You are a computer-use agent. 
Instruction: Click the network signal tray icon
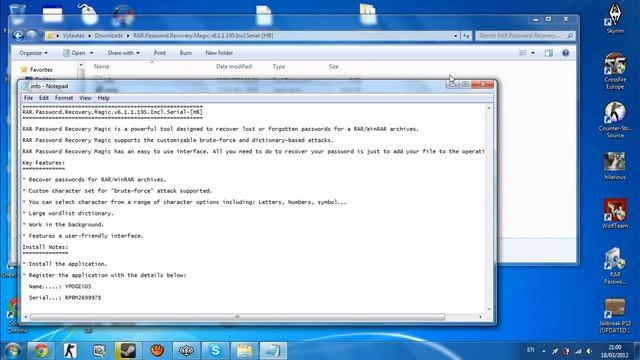[578, 351]
